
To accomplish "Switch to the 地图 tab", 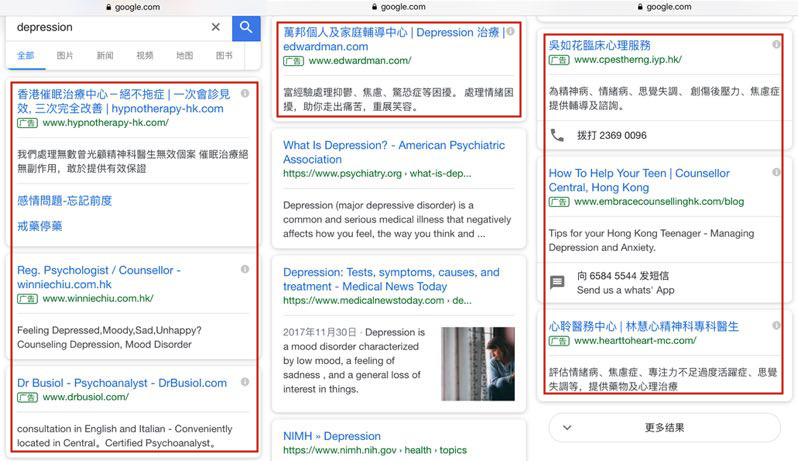I will point(184,55).
